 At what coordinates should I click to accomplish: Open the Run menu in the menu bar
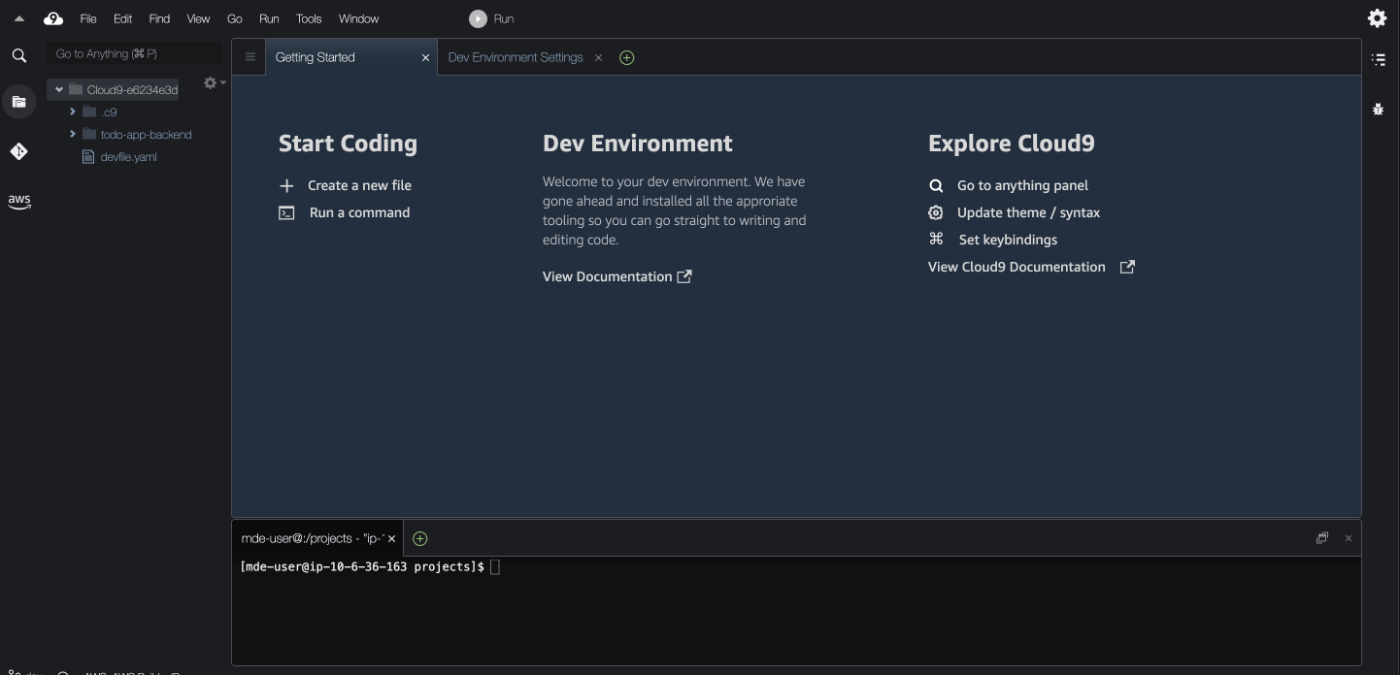(x=269, y=18)
